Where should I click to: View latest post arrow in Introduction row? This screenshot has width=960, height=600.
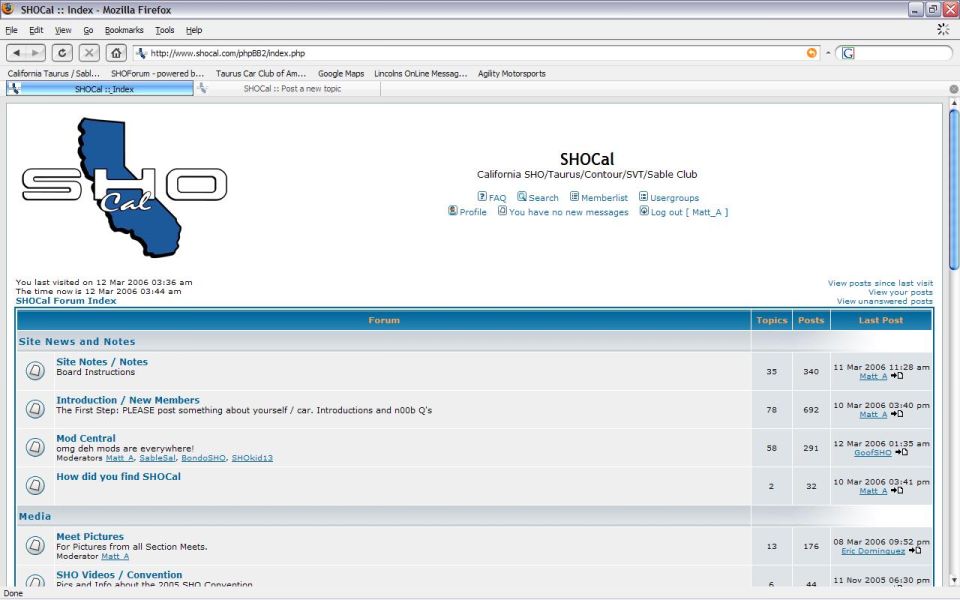(897, 414)
